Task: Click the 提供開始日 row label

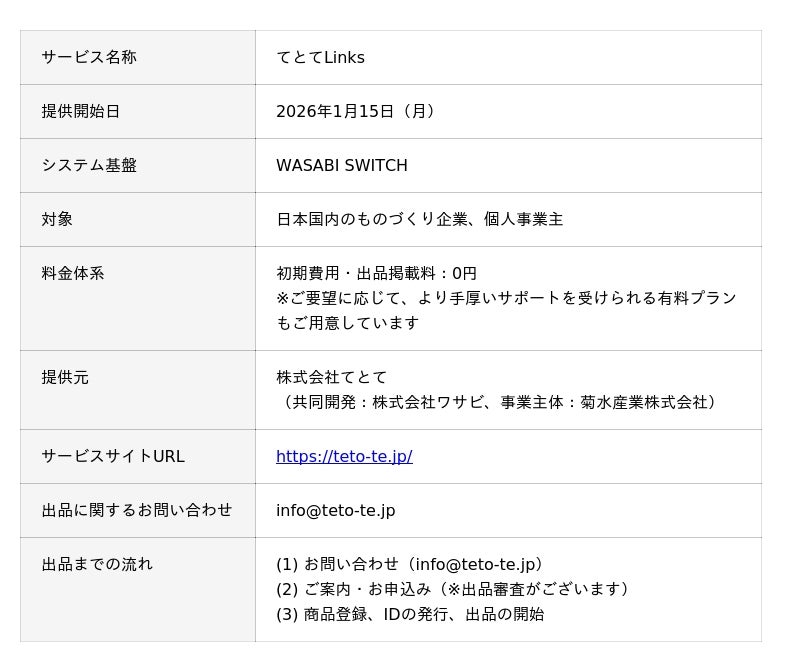Action: click(81, 112)
